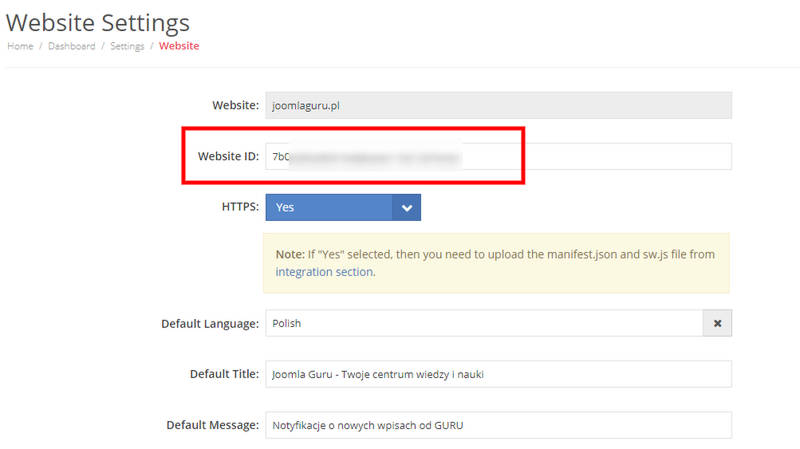Click the "Default Title:" label
Image resolution: width=800 pixels, height=449 pixels.
coord(224,374)
